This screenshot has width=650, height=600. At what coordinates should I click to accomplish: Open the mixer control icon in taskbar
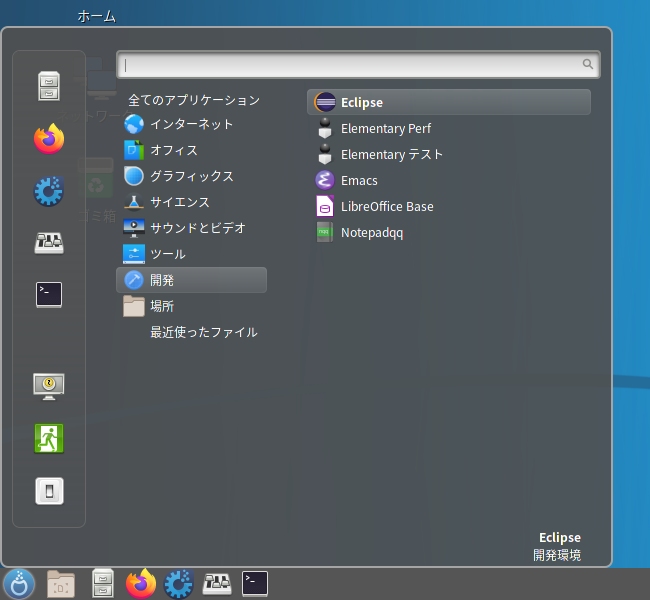[217, 584]
